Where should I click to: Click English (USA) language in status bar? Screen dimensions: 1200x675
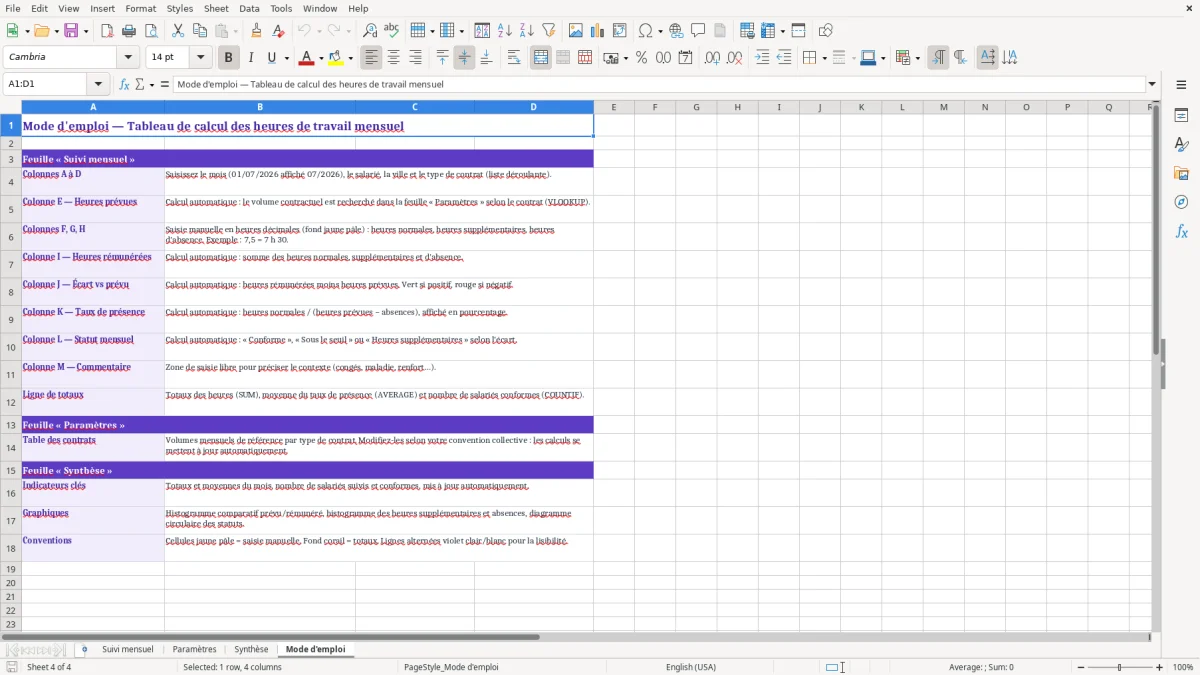point(691,667)
